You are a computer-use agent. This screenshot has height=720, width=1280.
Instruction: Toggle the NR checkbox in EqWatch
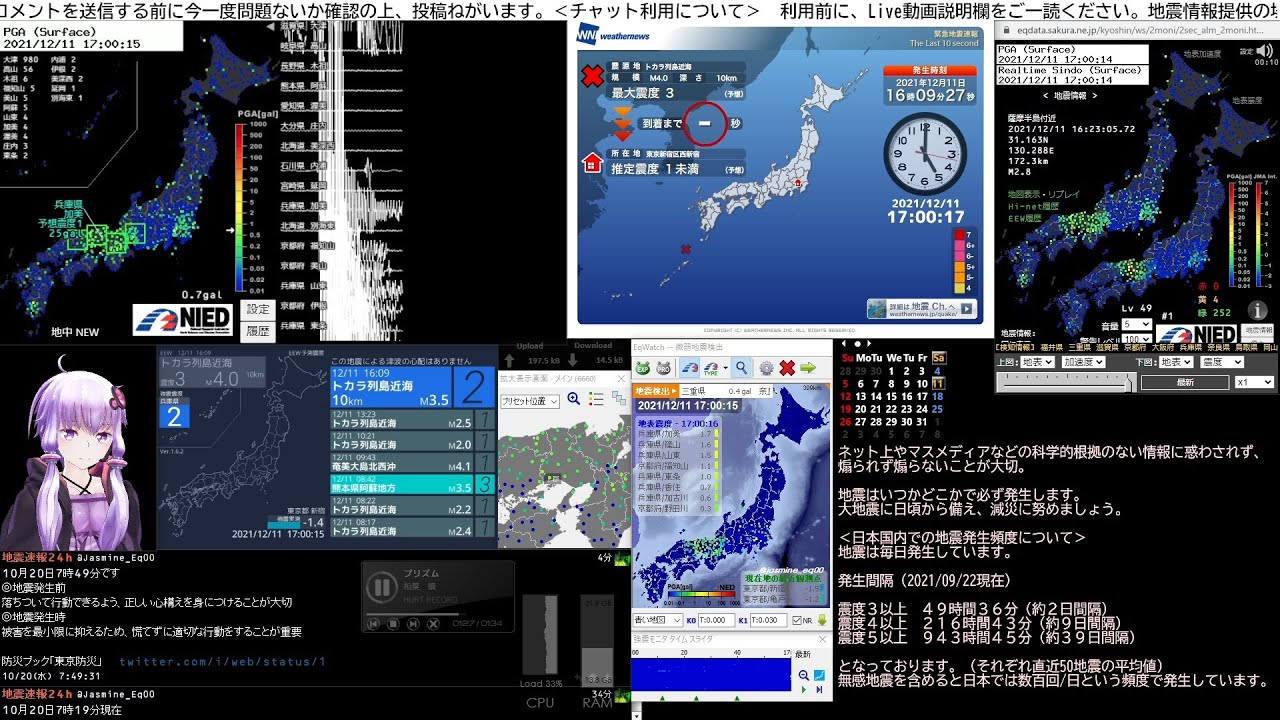click(796, 620)
